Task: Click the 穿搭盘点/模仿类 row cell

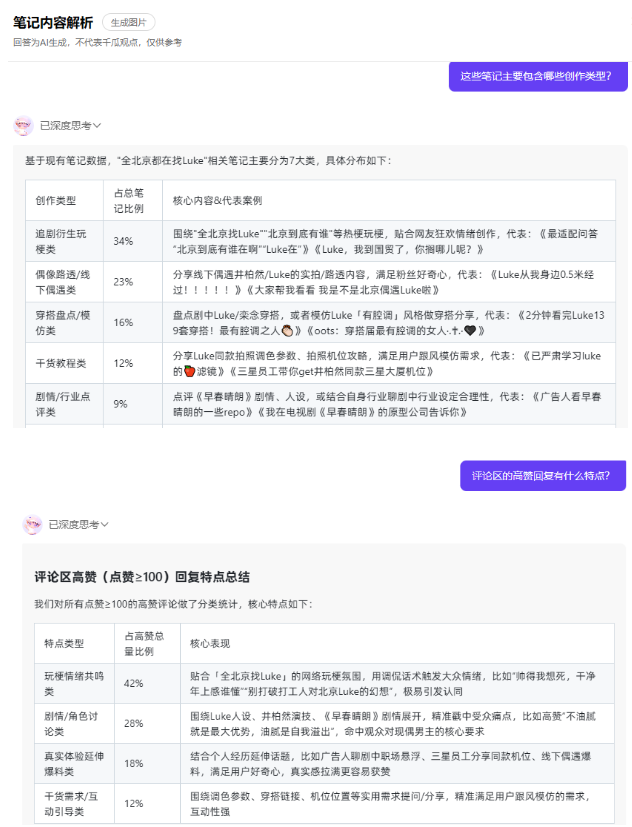Action: click(64, 322)
